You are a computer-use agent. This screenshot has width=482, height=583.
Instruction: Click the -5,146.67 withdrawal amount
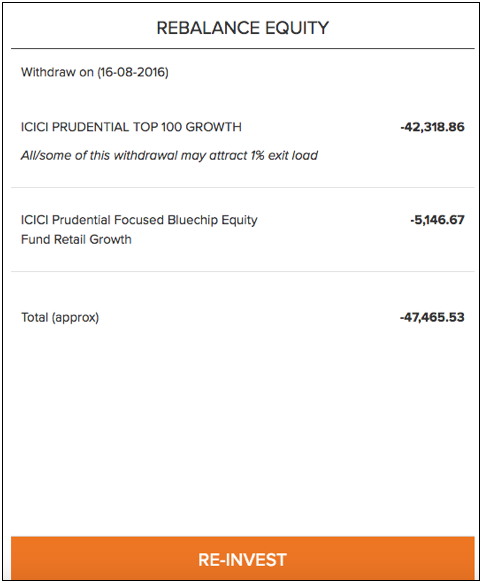click(x=437, y=220)
